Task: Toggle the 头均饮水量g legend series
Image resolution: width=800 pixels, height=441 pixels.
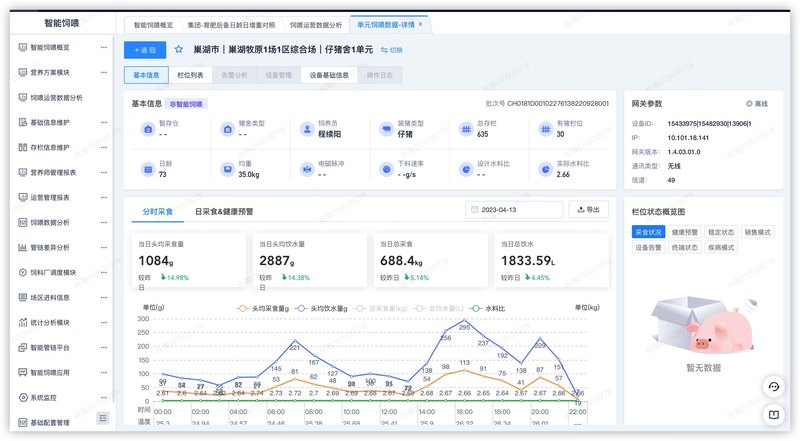Action: (321, 309)
